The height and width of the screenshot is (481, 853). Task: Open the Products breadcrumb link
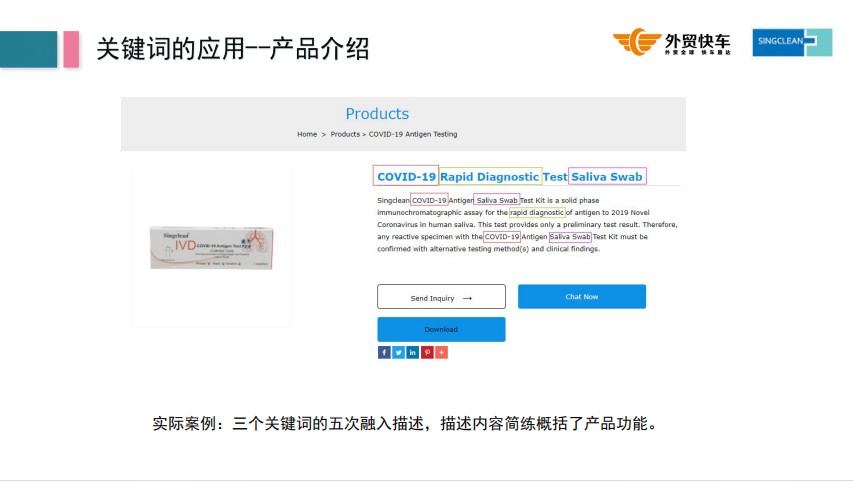[x=345, y=134]
